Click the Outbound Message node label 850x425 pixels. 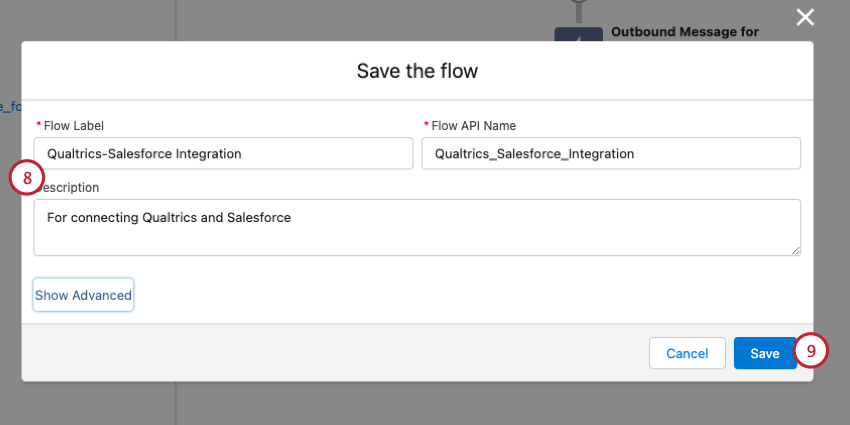[x=684, y=32]
